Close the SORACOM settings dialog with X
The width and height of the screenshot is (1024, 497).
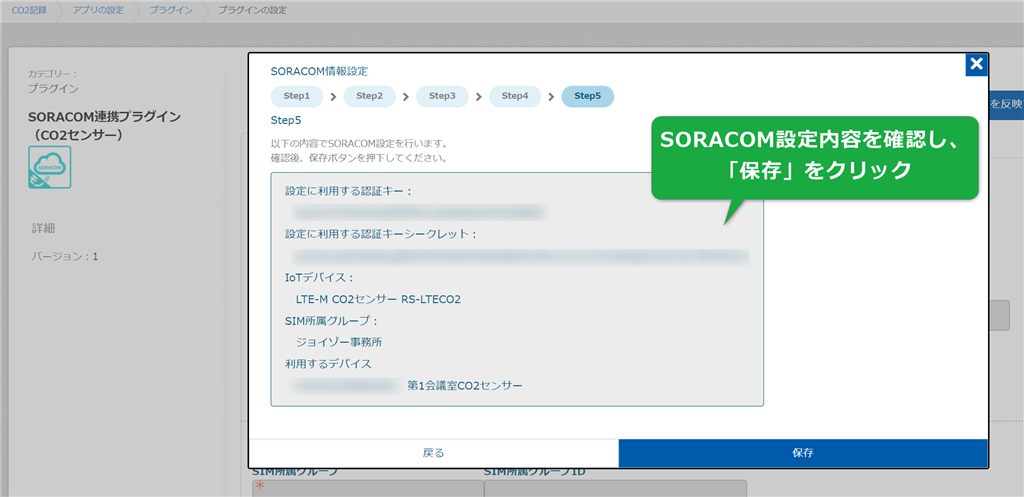coord(976,64)
